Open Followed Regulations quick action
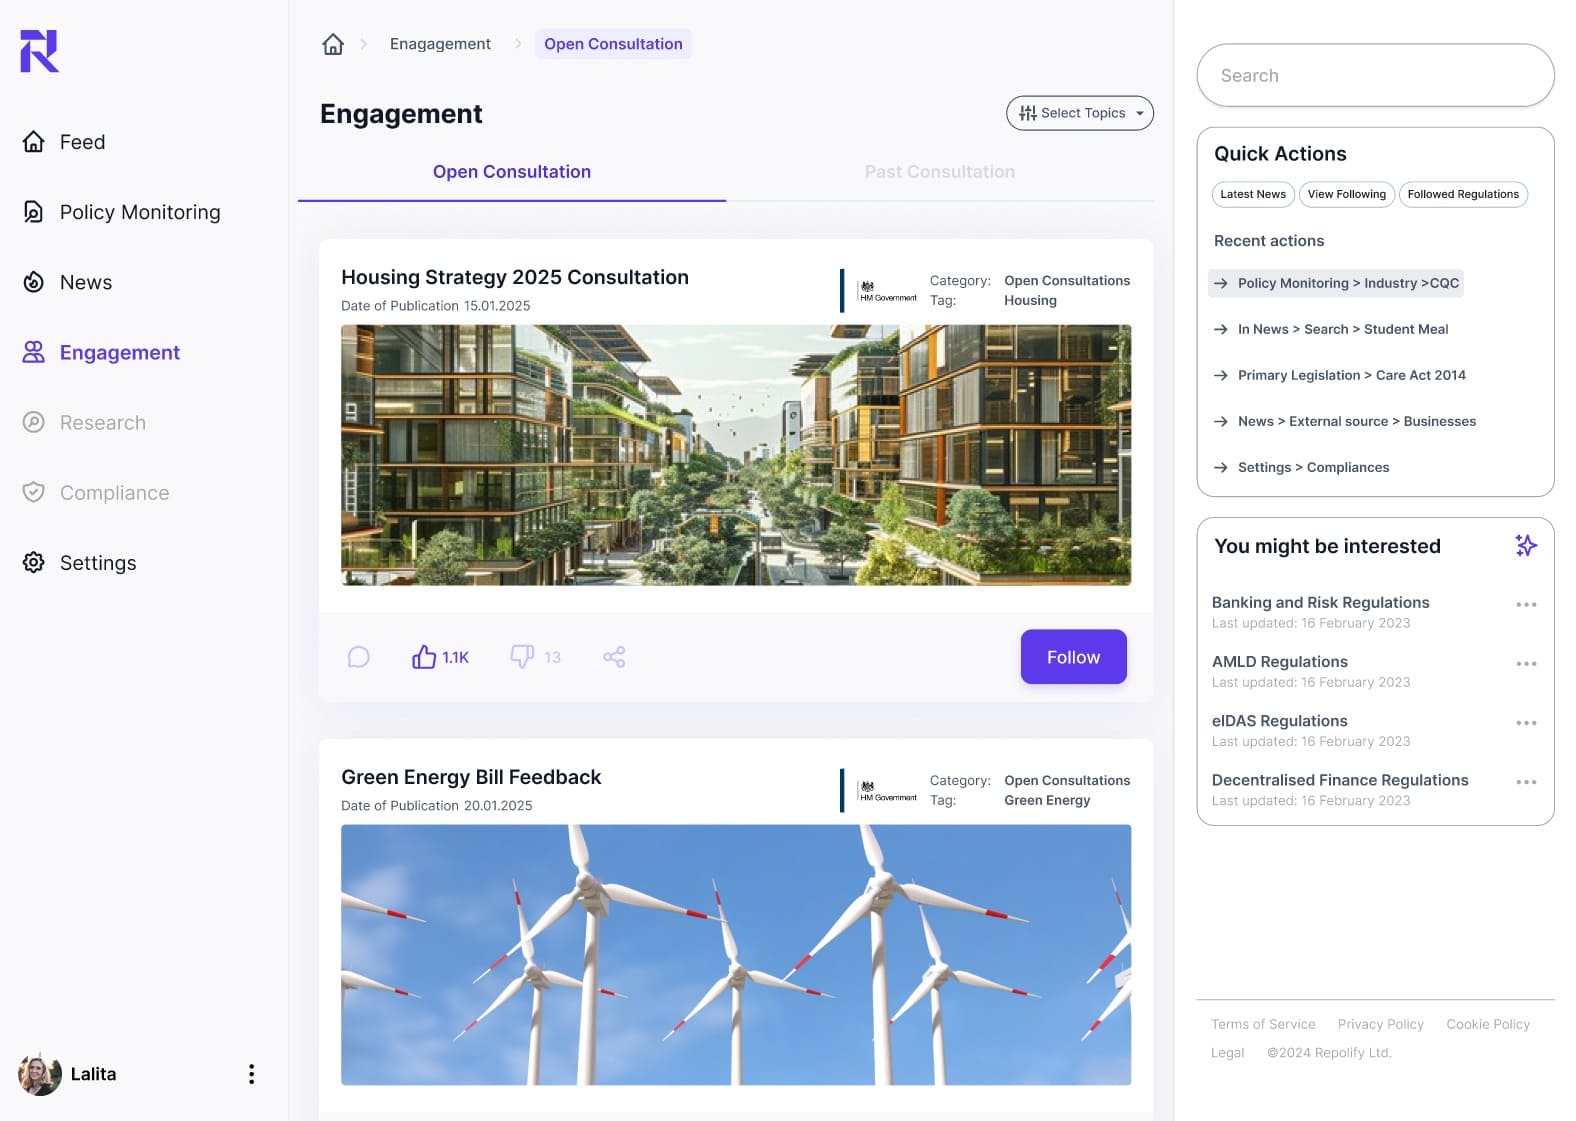 tap(1463, 194)
